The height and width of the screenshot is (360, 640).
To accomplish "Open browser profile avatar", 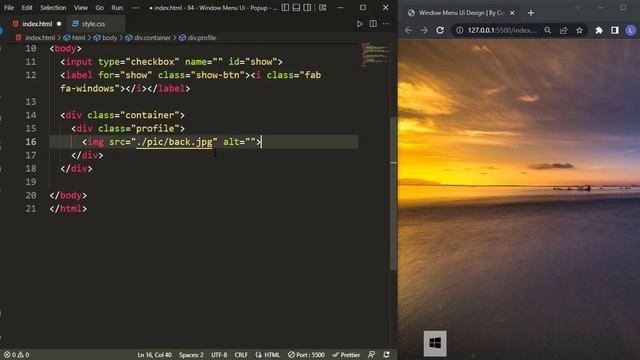I will point(631,30).
